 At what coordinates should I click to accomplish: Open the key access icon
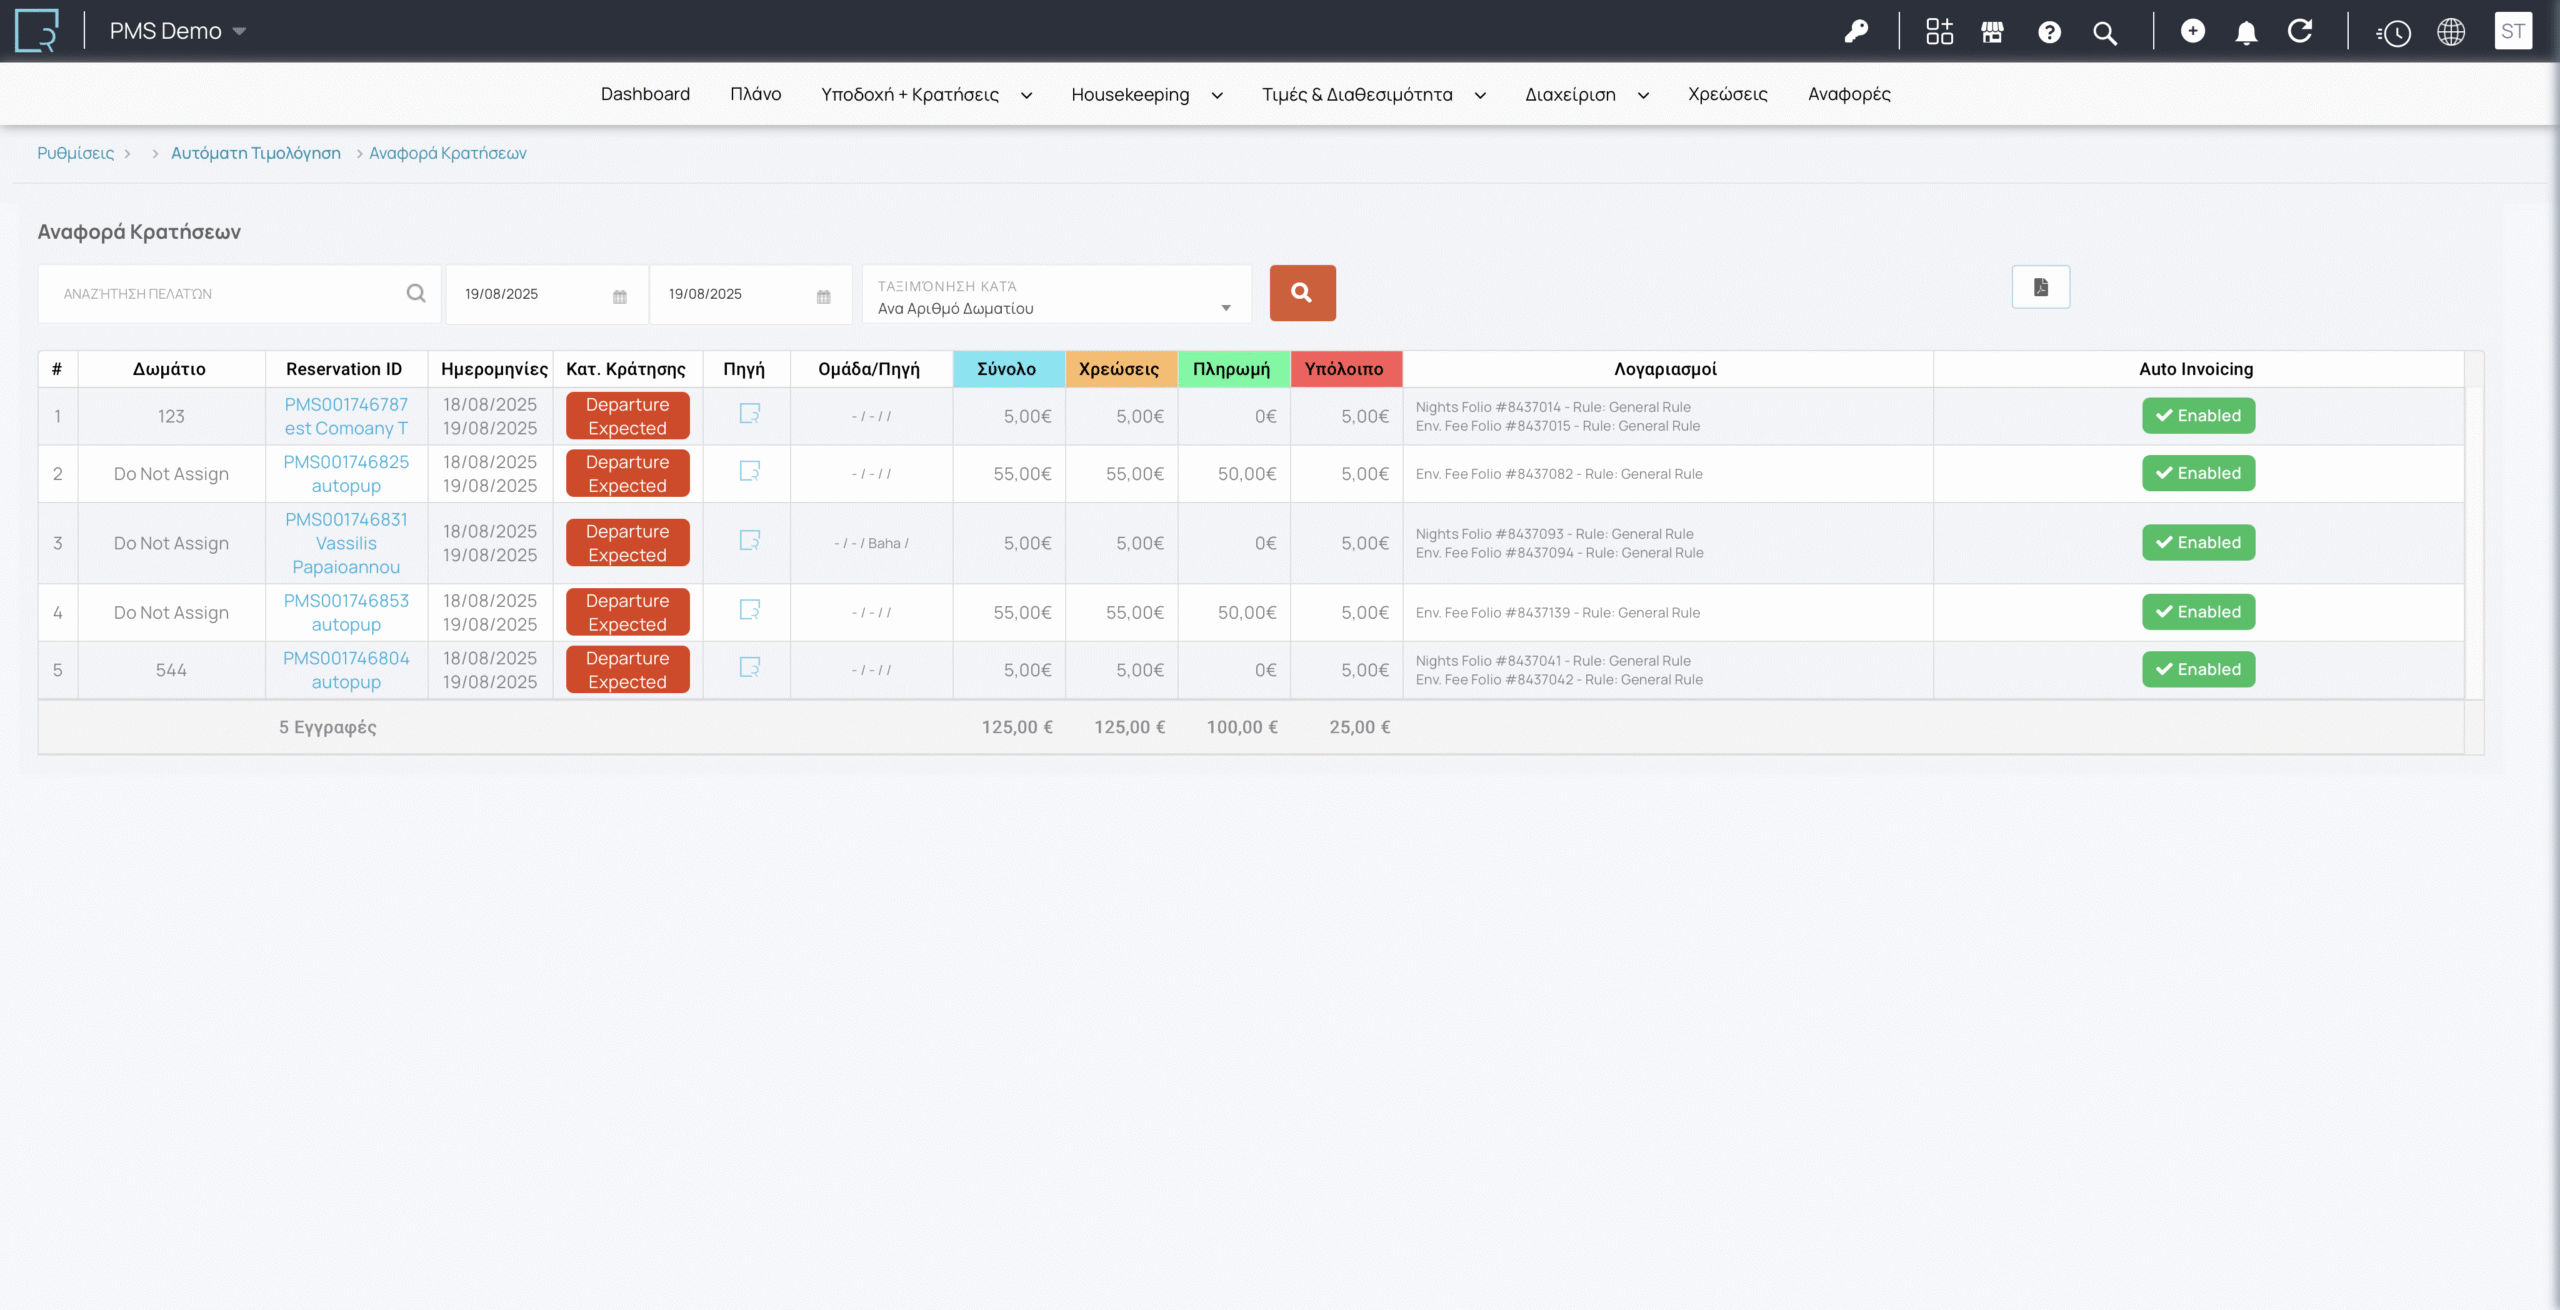tap(1856, 32)
